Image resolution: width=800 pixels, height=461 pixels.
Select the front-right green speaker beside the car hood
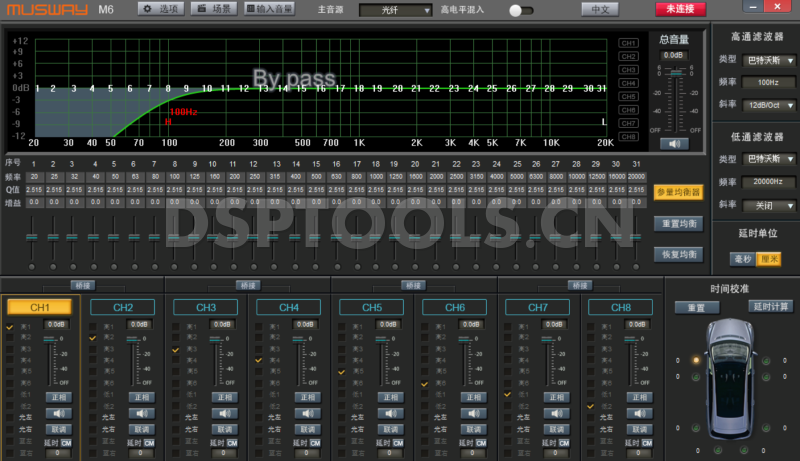[766, 361]
